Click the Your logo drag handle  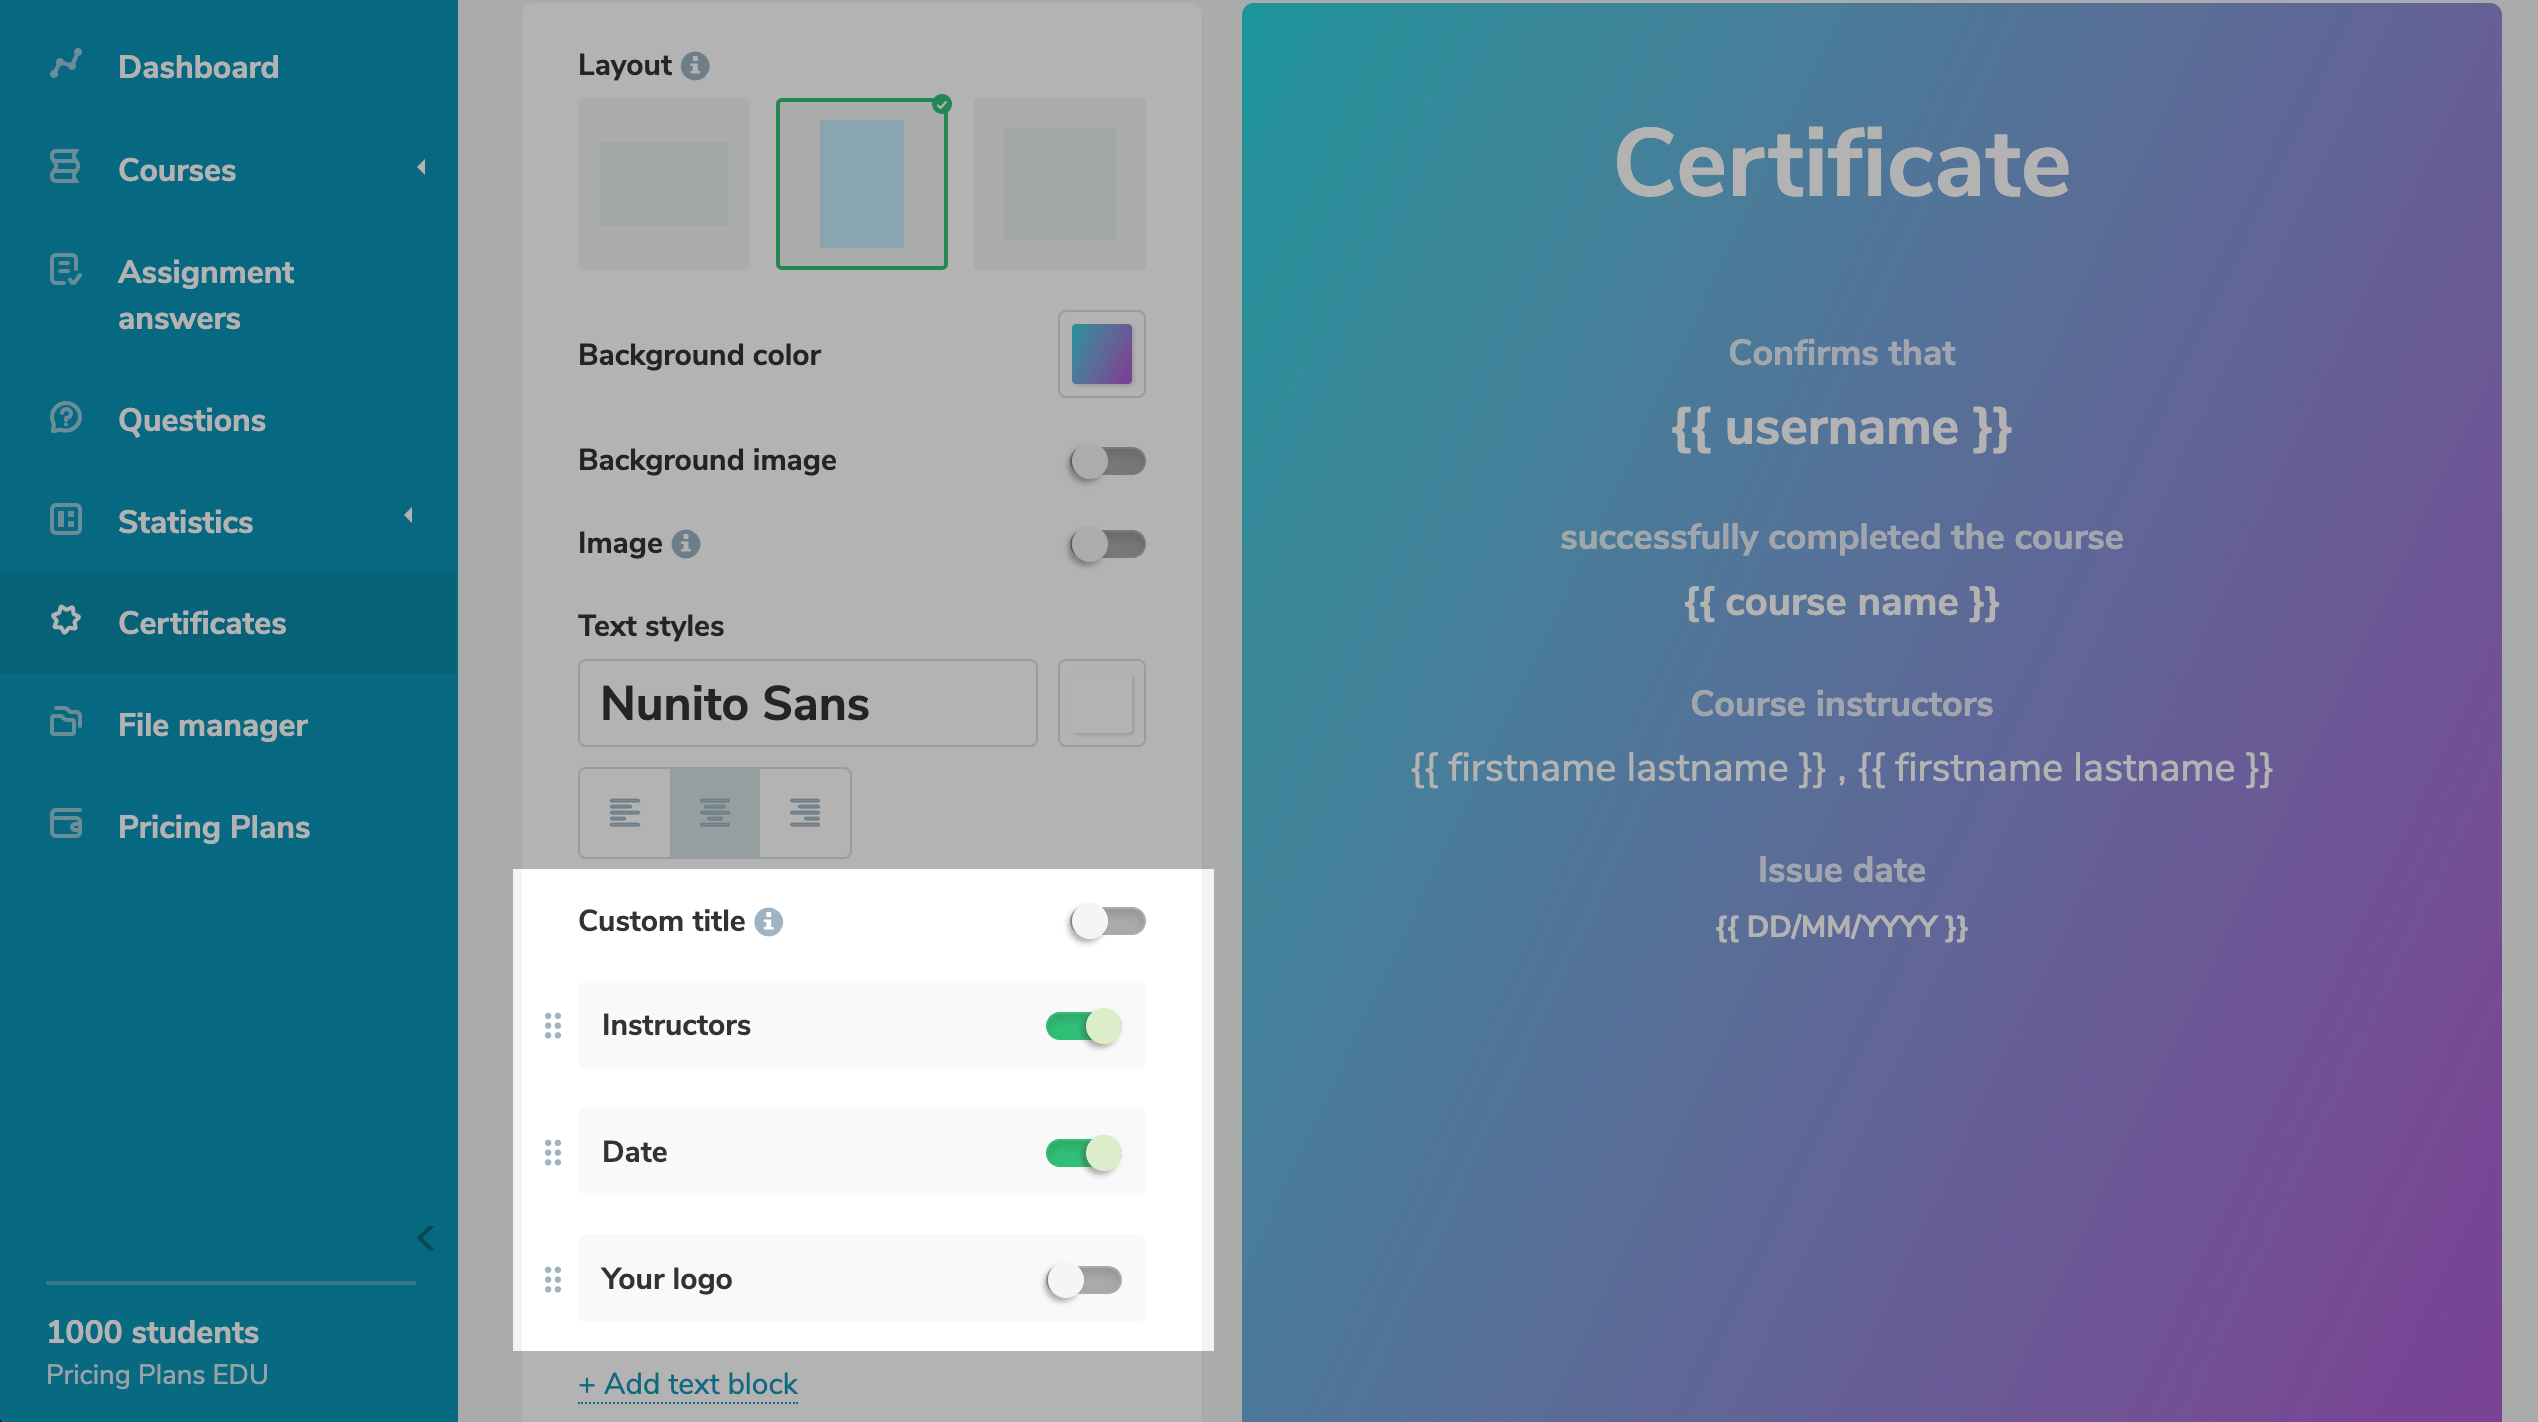point(553,1279)
